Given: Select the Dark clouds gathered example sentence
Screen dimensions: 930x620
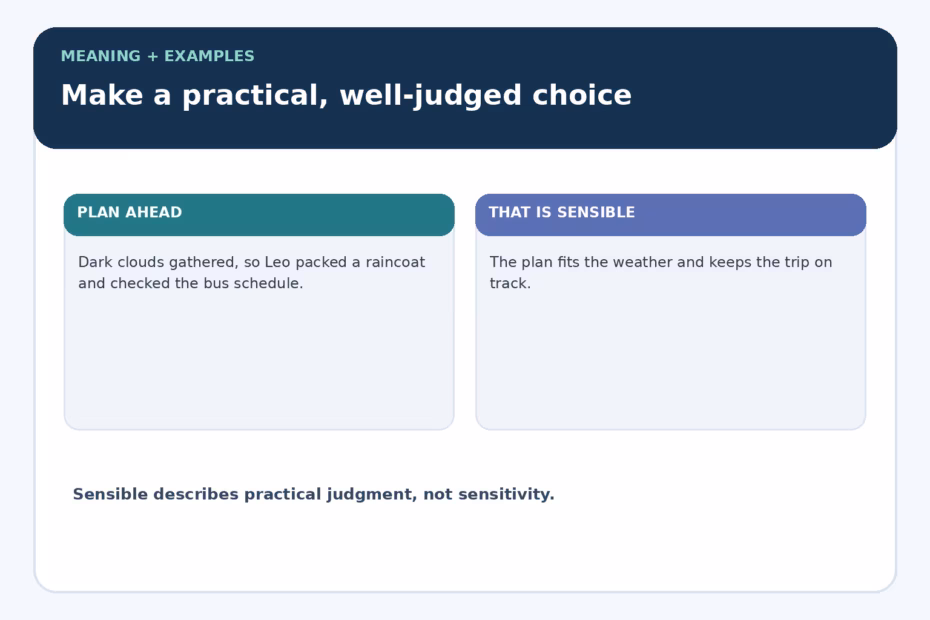Looking at the screenshot, I should click(251, 272).
